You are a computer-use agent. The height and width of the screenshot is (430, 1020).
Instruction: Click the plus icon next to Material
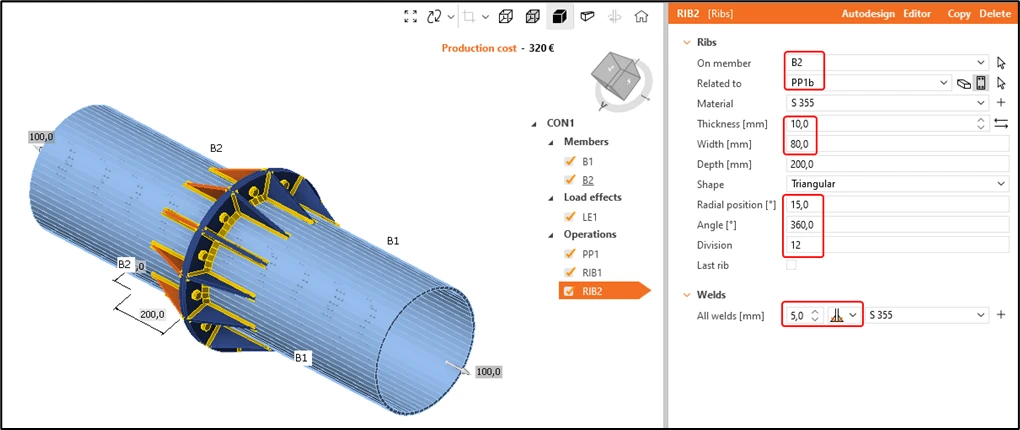pos(1001,103)
